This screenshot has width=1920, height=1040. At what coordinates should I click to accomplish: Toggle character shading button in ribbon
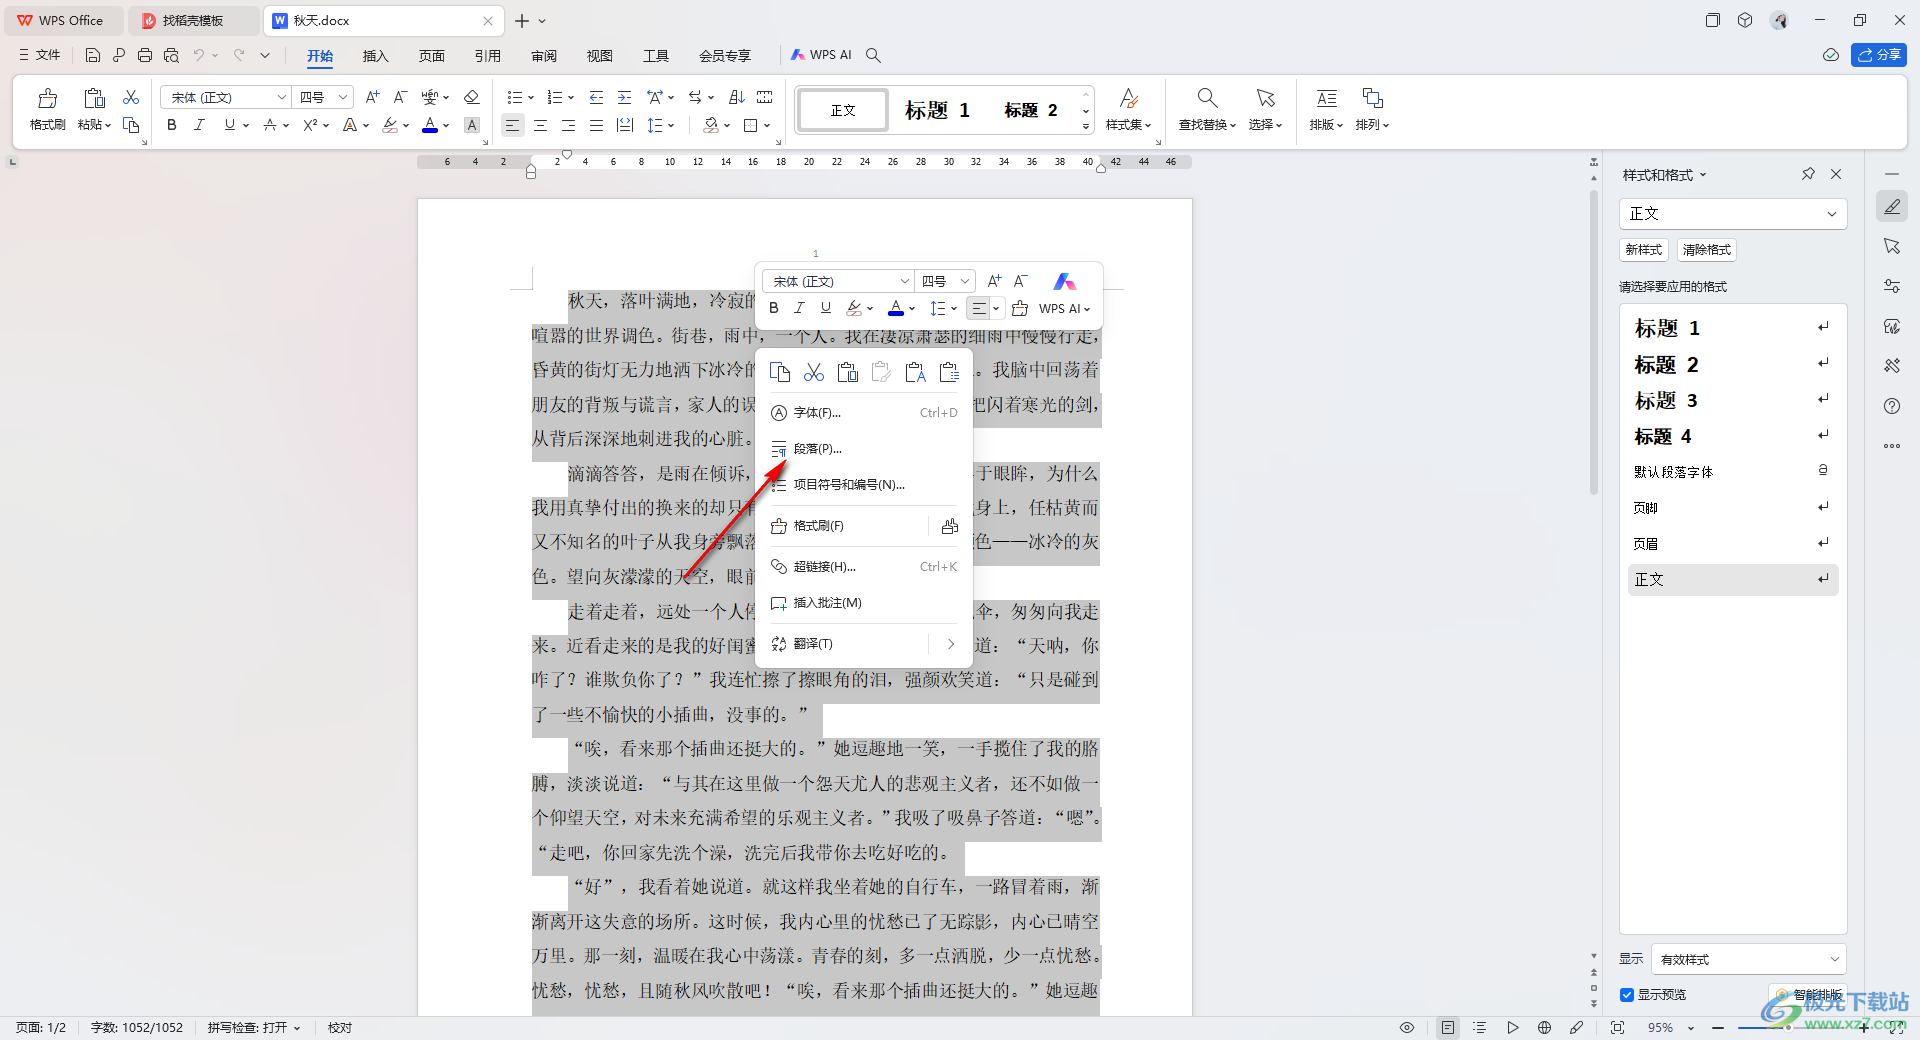[x=472, y=125]
